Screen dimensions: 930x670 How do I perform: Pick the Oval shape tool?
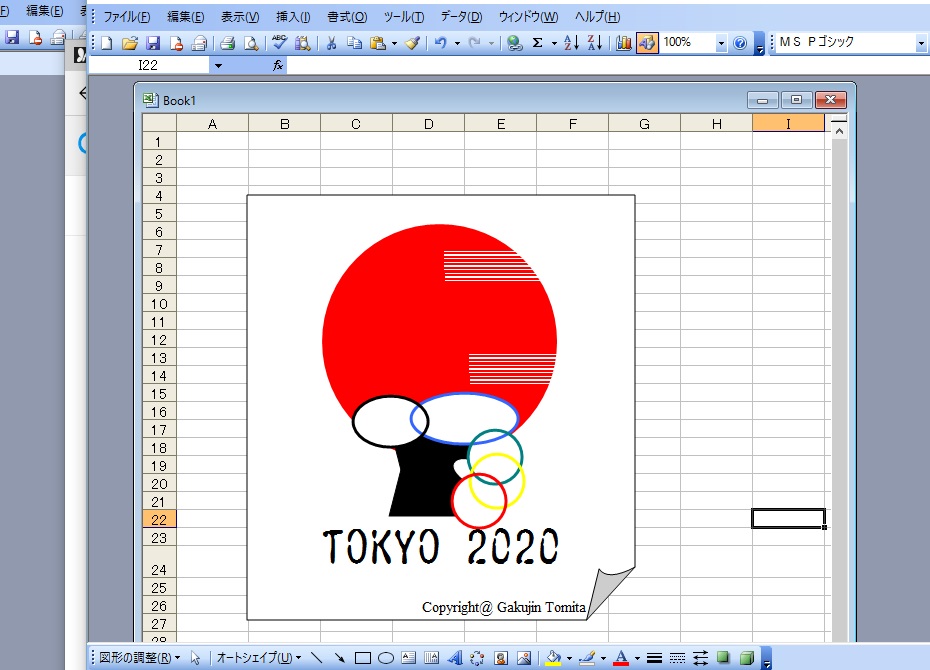point(385,658)
